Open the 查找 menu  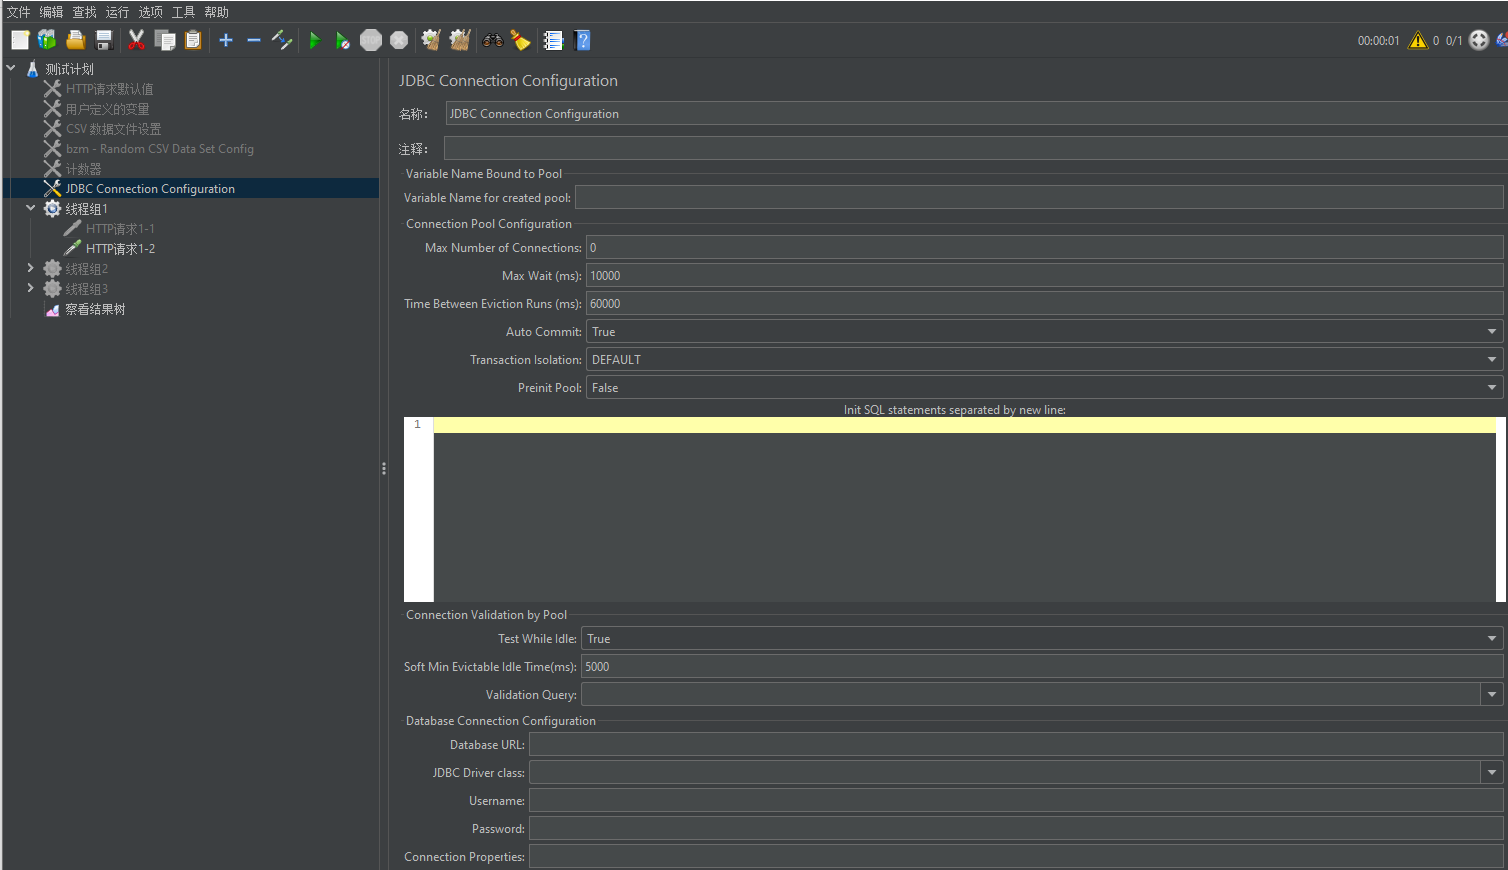tap(85, 12)
